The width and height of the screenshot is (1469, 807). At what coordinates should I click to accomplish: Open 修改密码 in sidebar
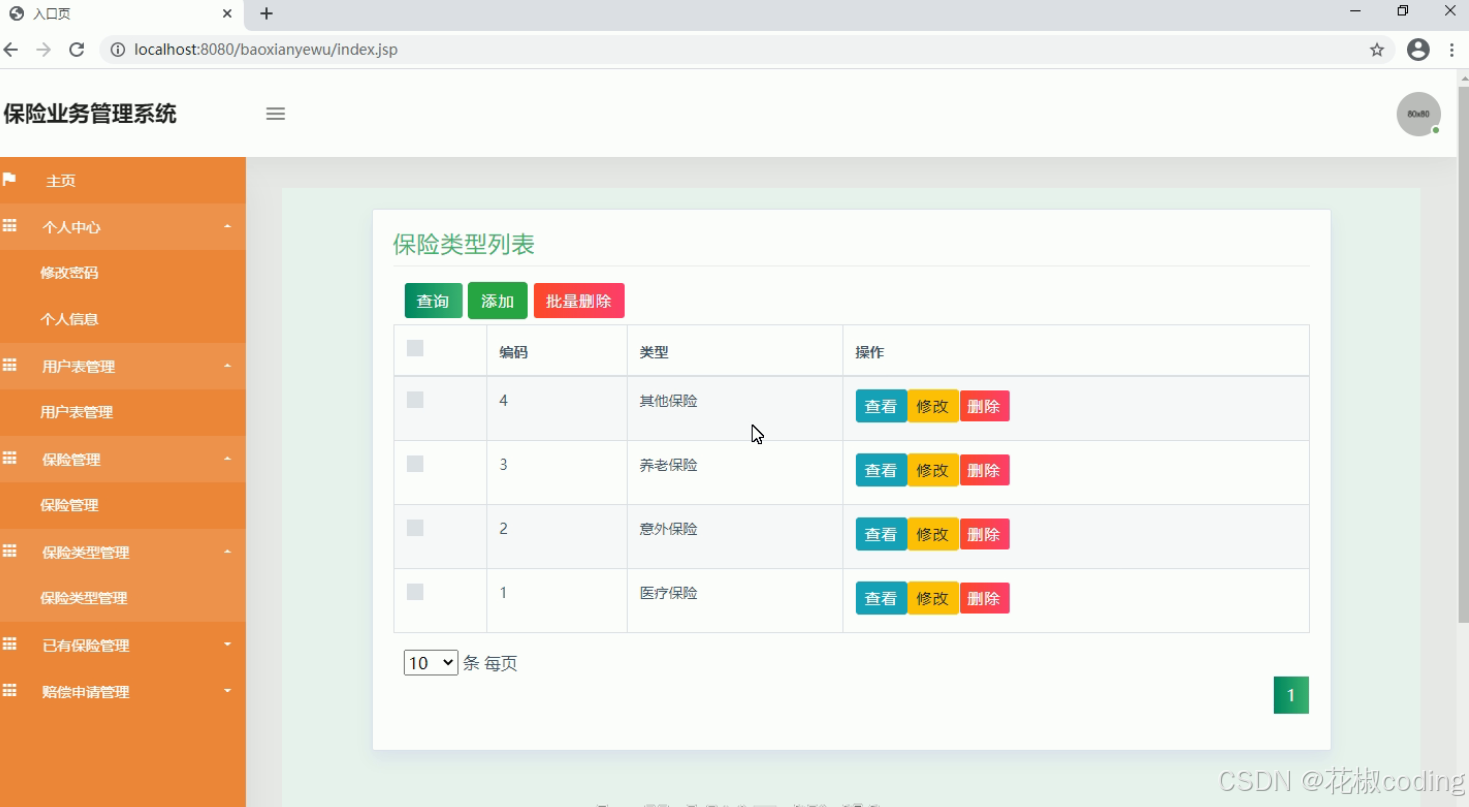pos(69,273)
